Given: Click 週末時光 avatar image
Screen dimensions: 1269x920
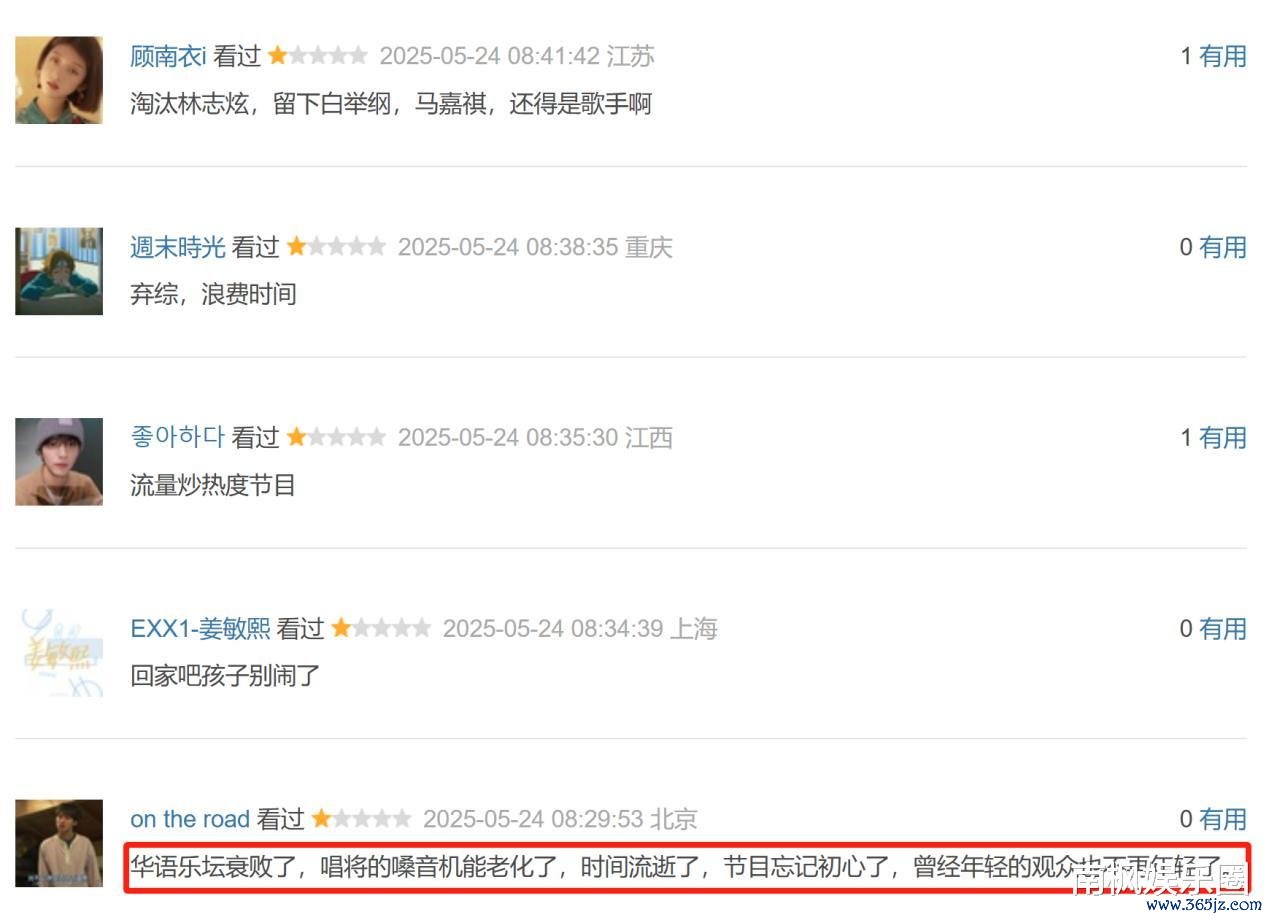Looking at the screenshot, I should pyautogui.click(x=59, y=271).
